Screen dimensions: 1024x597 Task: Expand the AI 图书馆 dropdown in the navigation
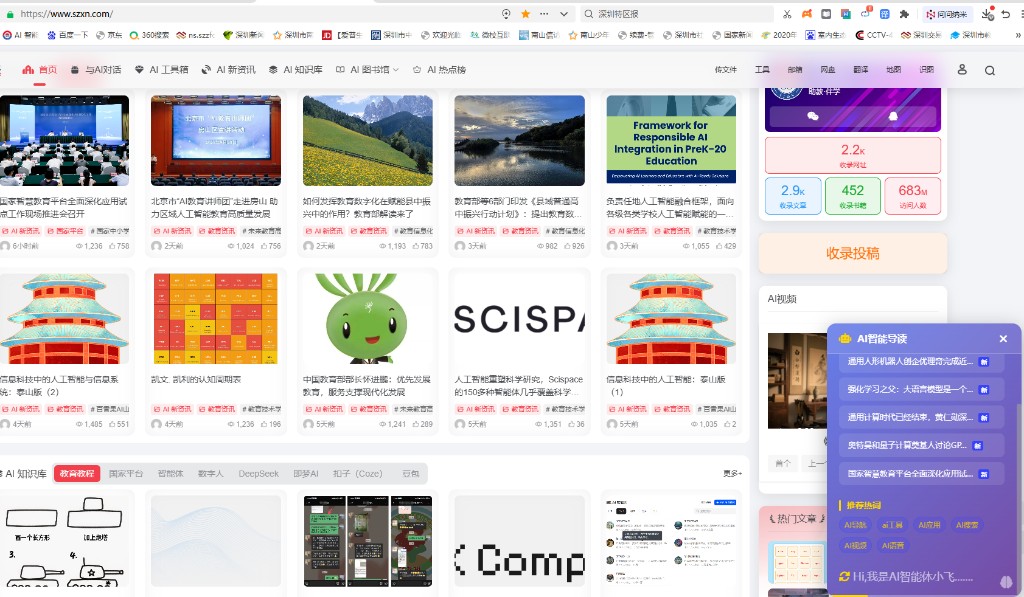click(370, 69)
